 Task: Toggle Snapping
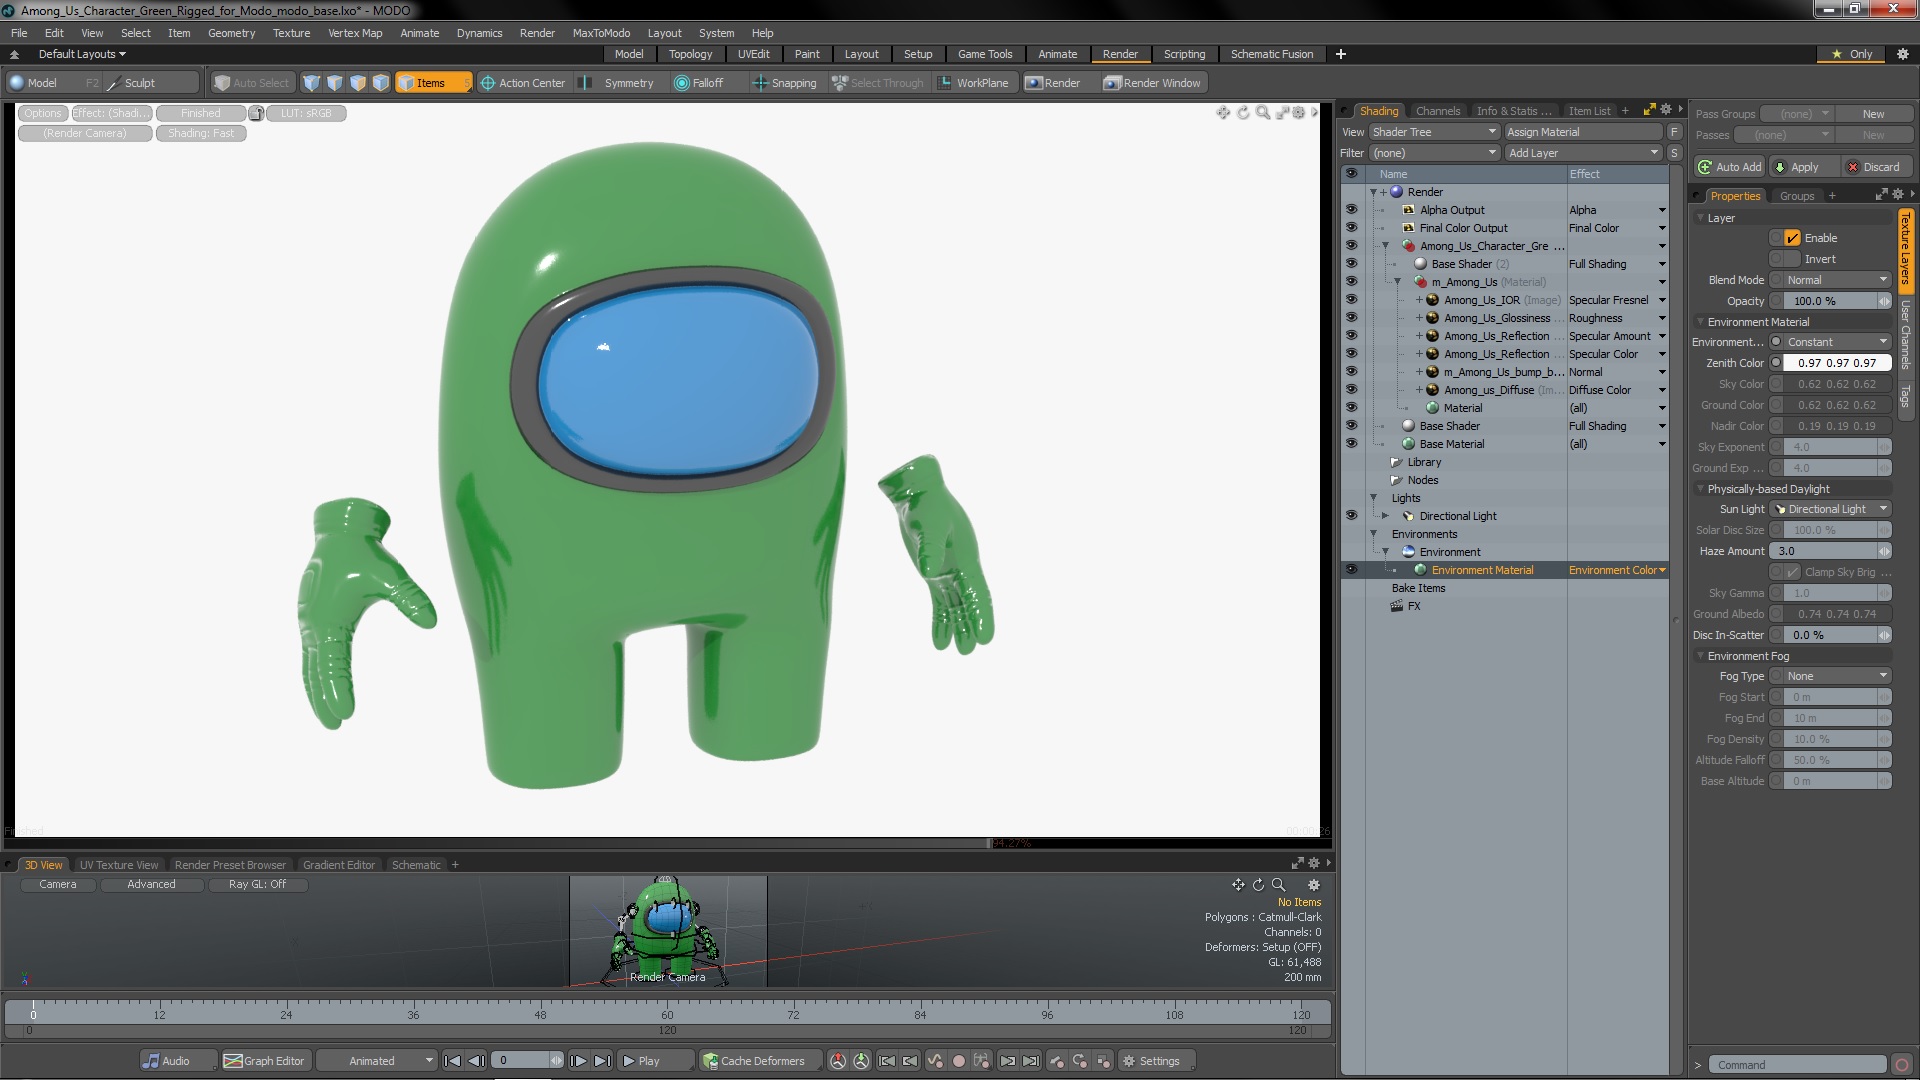[785, 83]
